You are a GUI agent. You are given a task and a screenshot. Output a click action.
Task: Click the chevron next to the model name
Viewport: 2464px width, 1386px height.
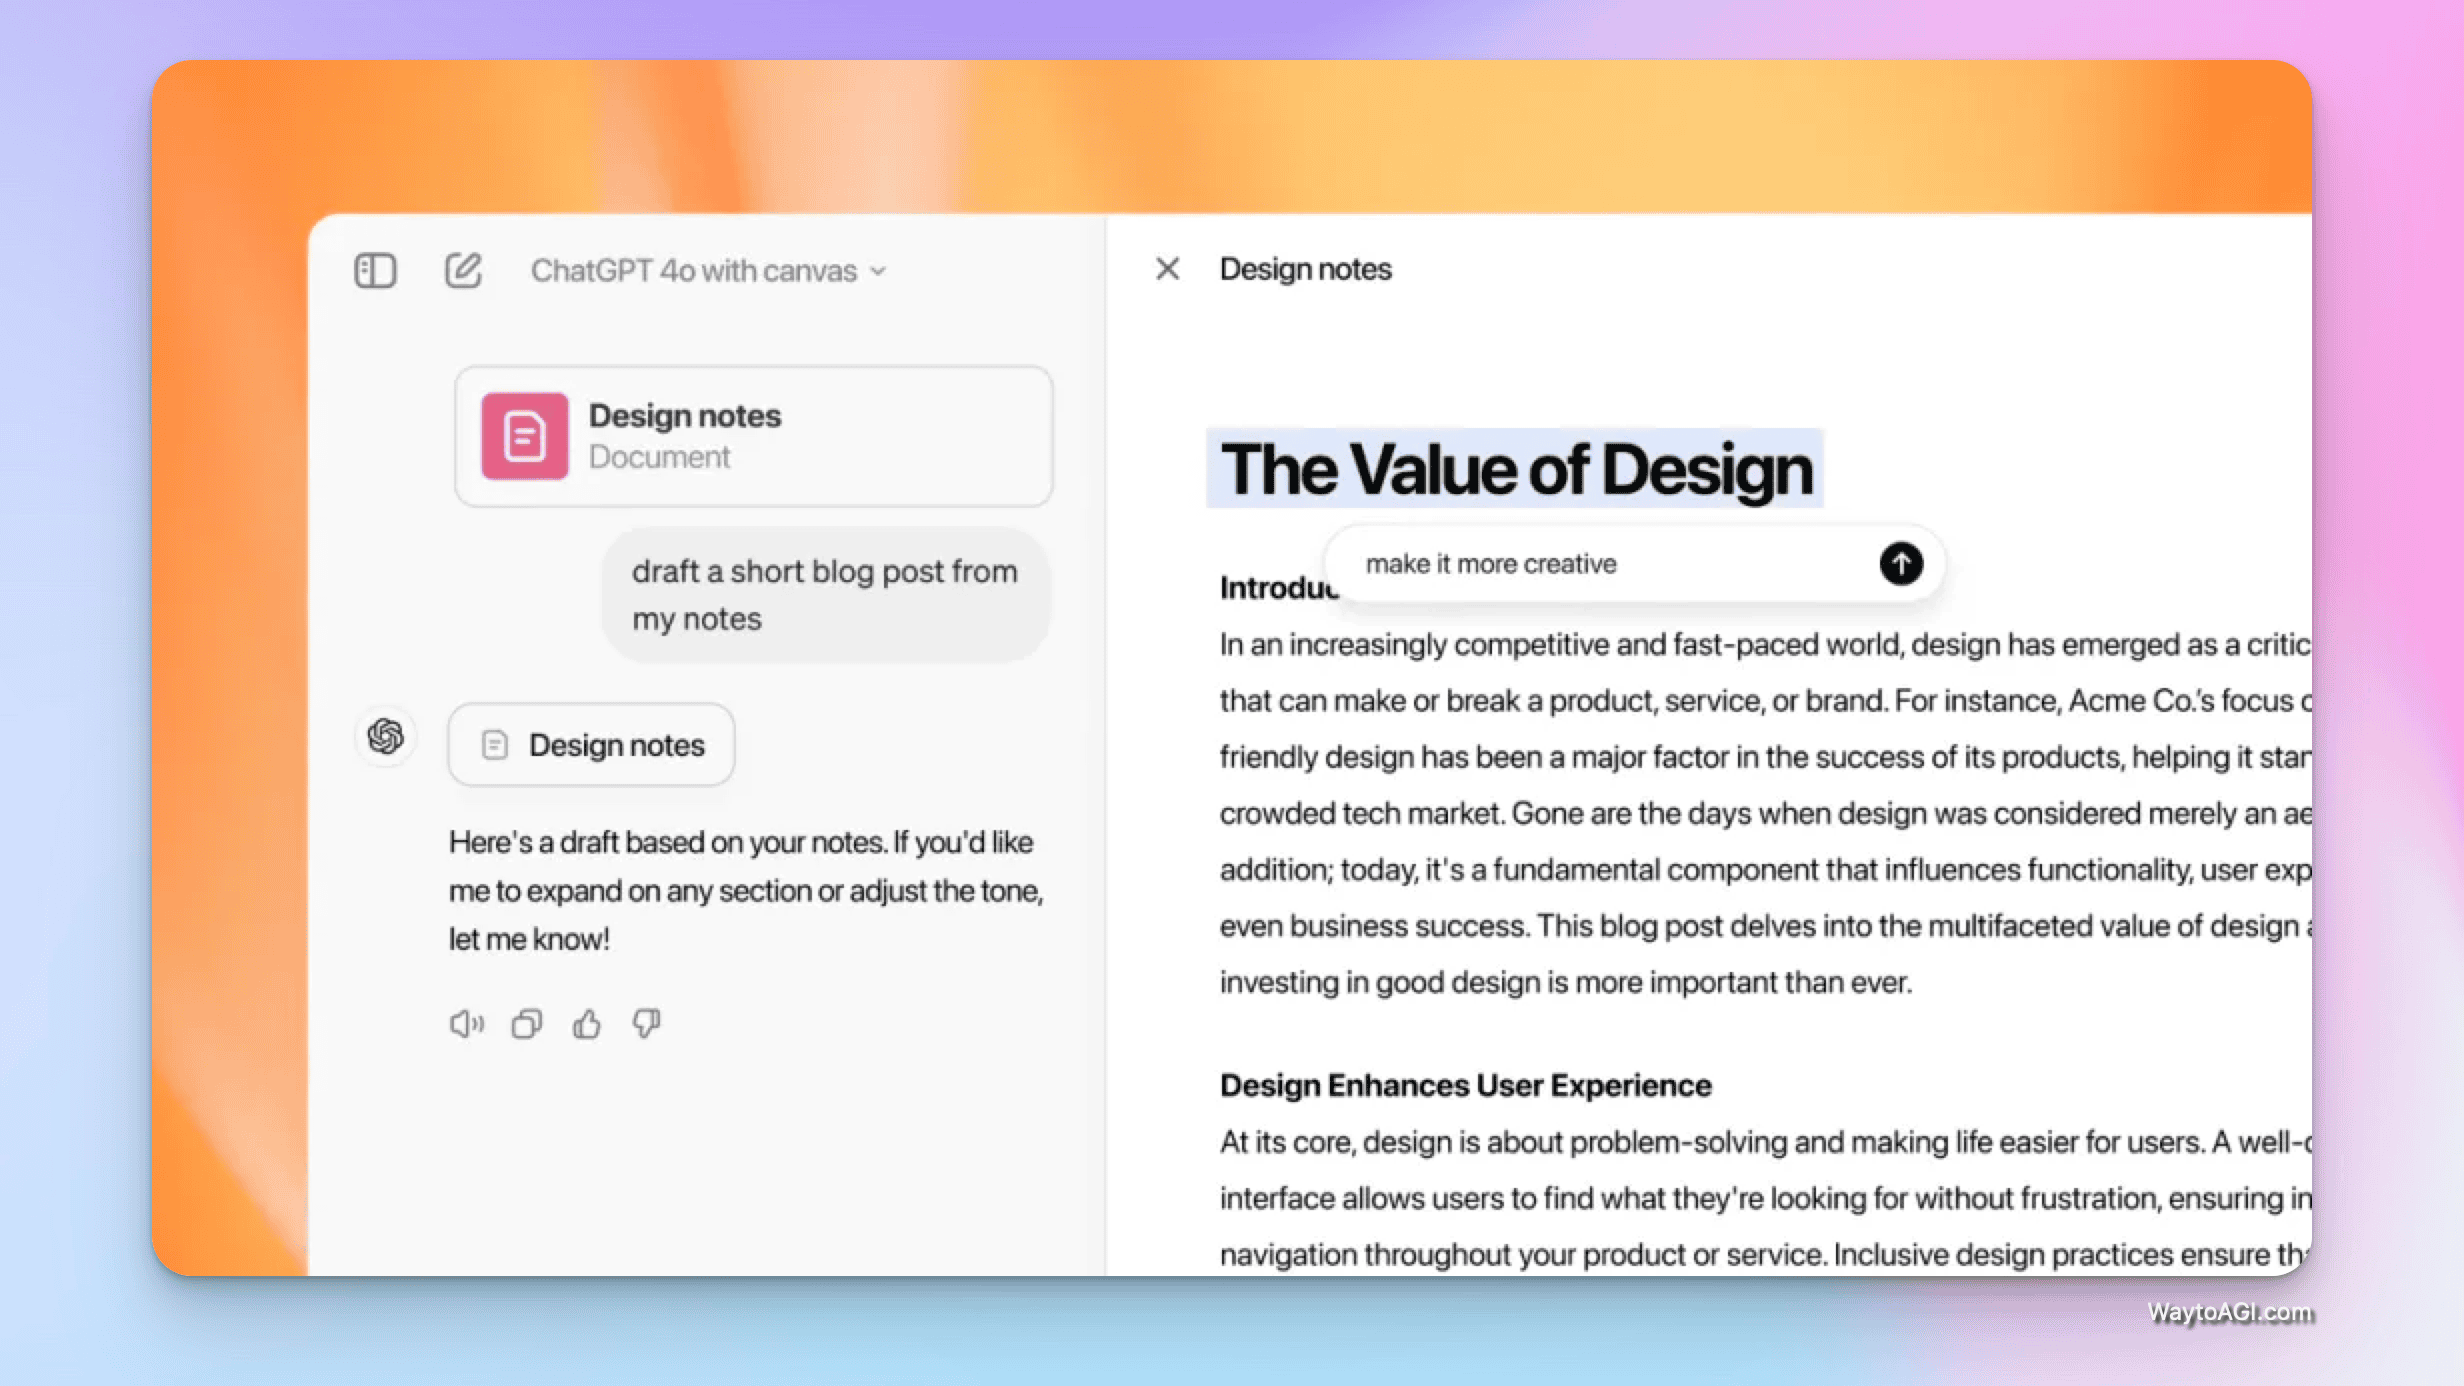click(x=878, y=271)
